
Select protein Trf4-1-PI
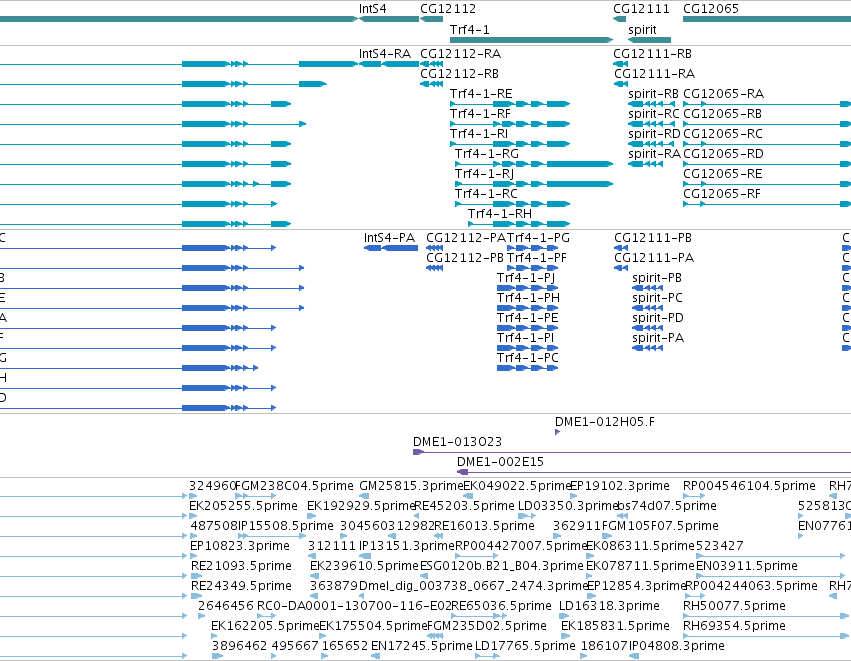coord(528,348)
